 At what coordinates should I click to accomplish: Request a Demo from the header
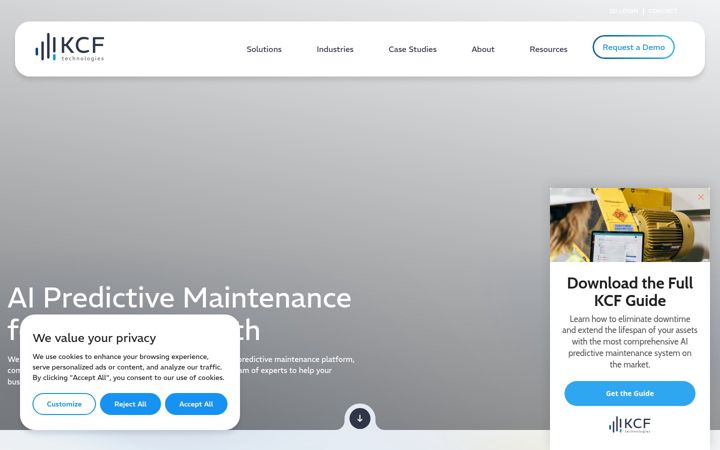click(x=634, y=47)
